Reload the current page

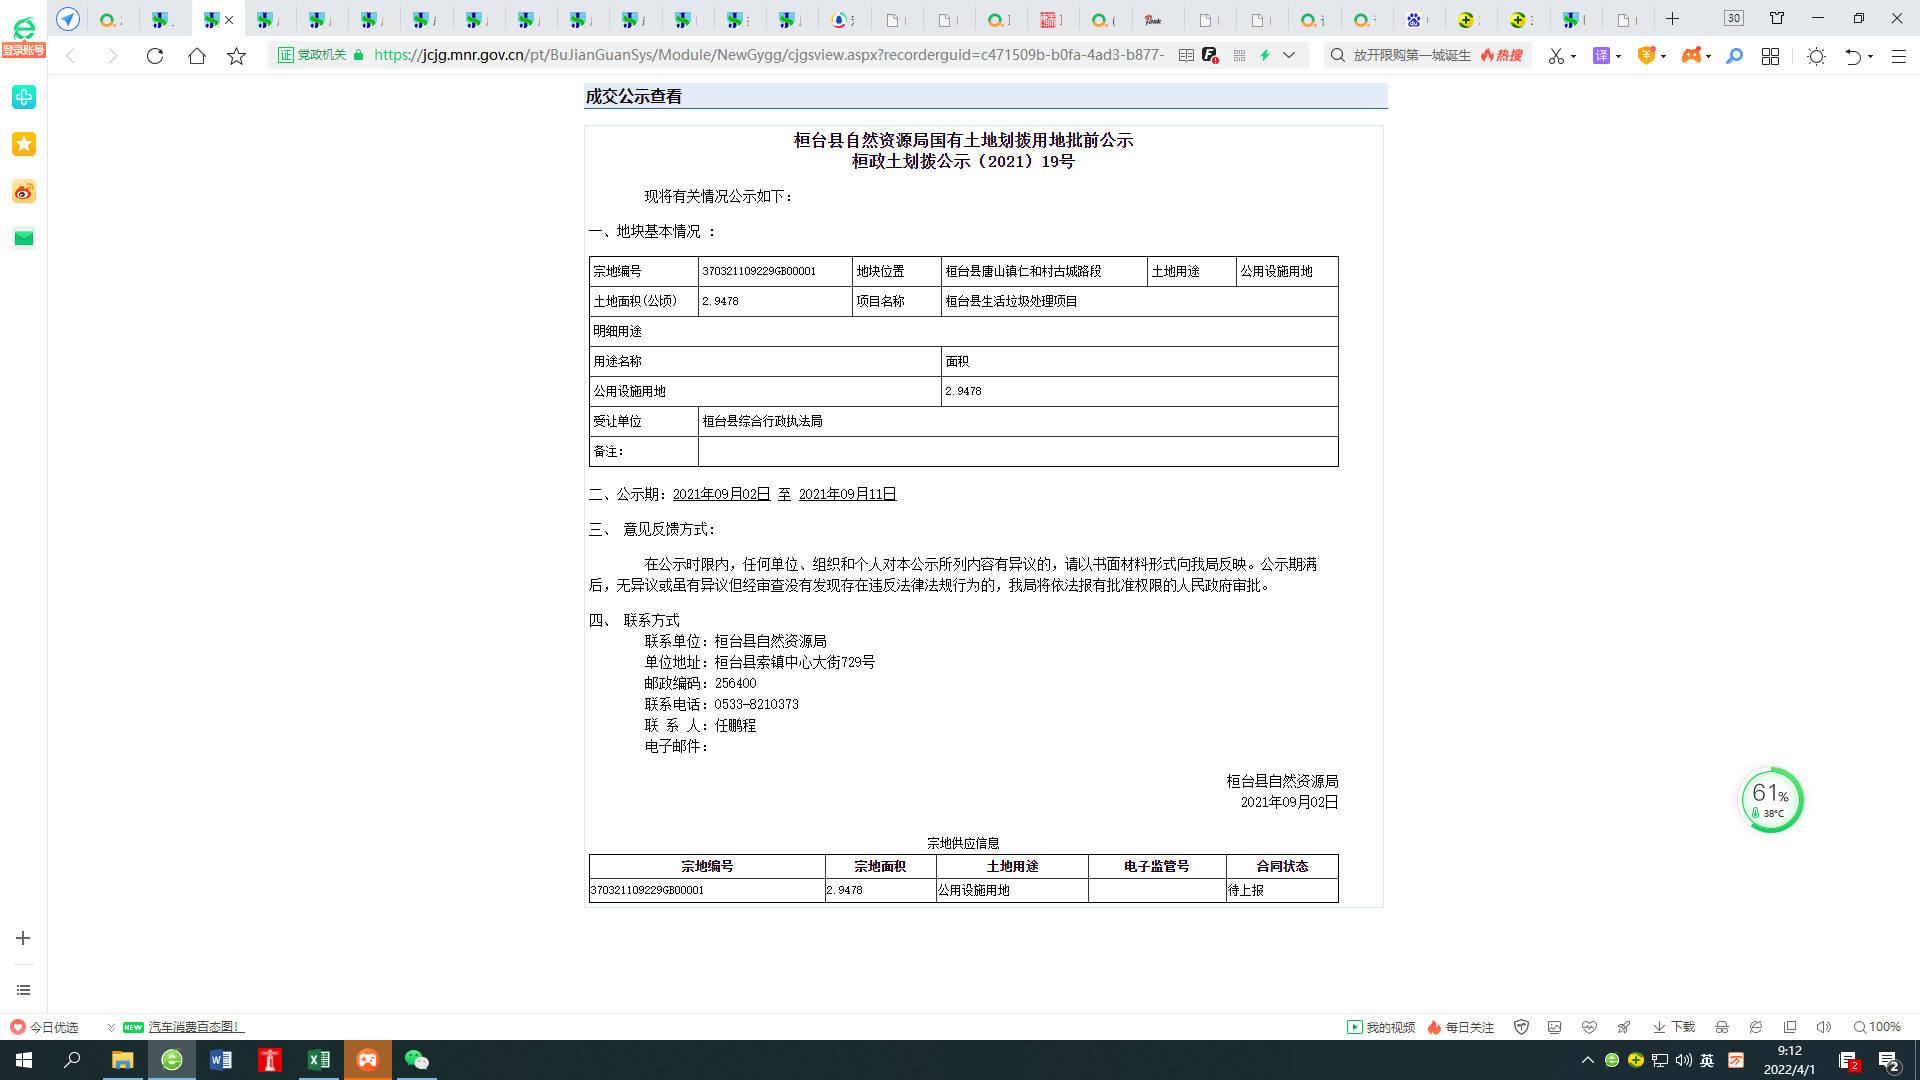155,56
